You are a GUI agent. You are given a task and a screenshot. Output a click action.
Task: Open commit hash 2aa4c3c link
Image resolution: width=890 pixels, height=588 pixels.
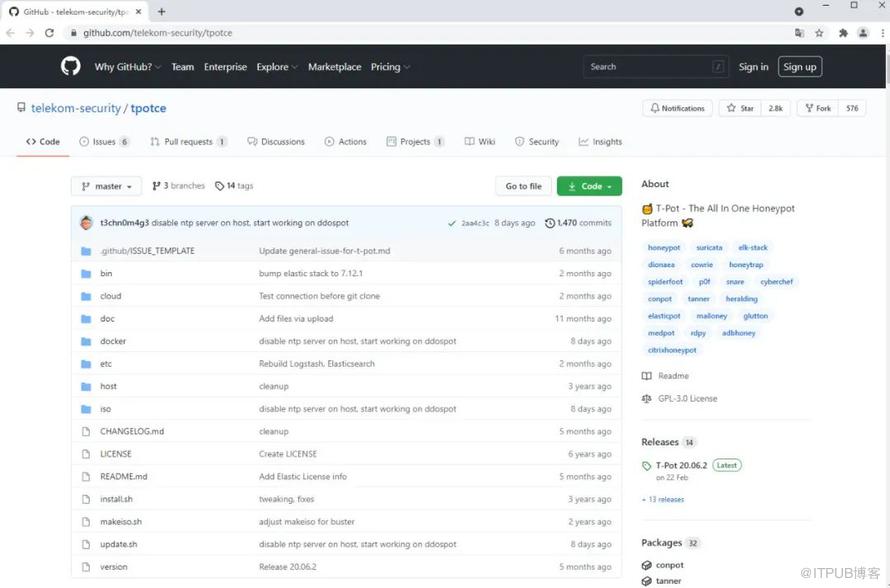(475, 223)
